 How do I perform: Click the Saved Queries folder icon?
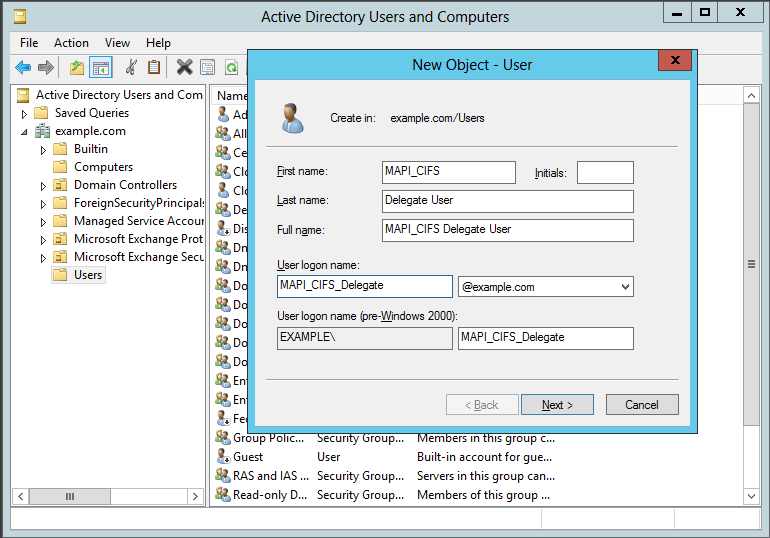(41, 113)
